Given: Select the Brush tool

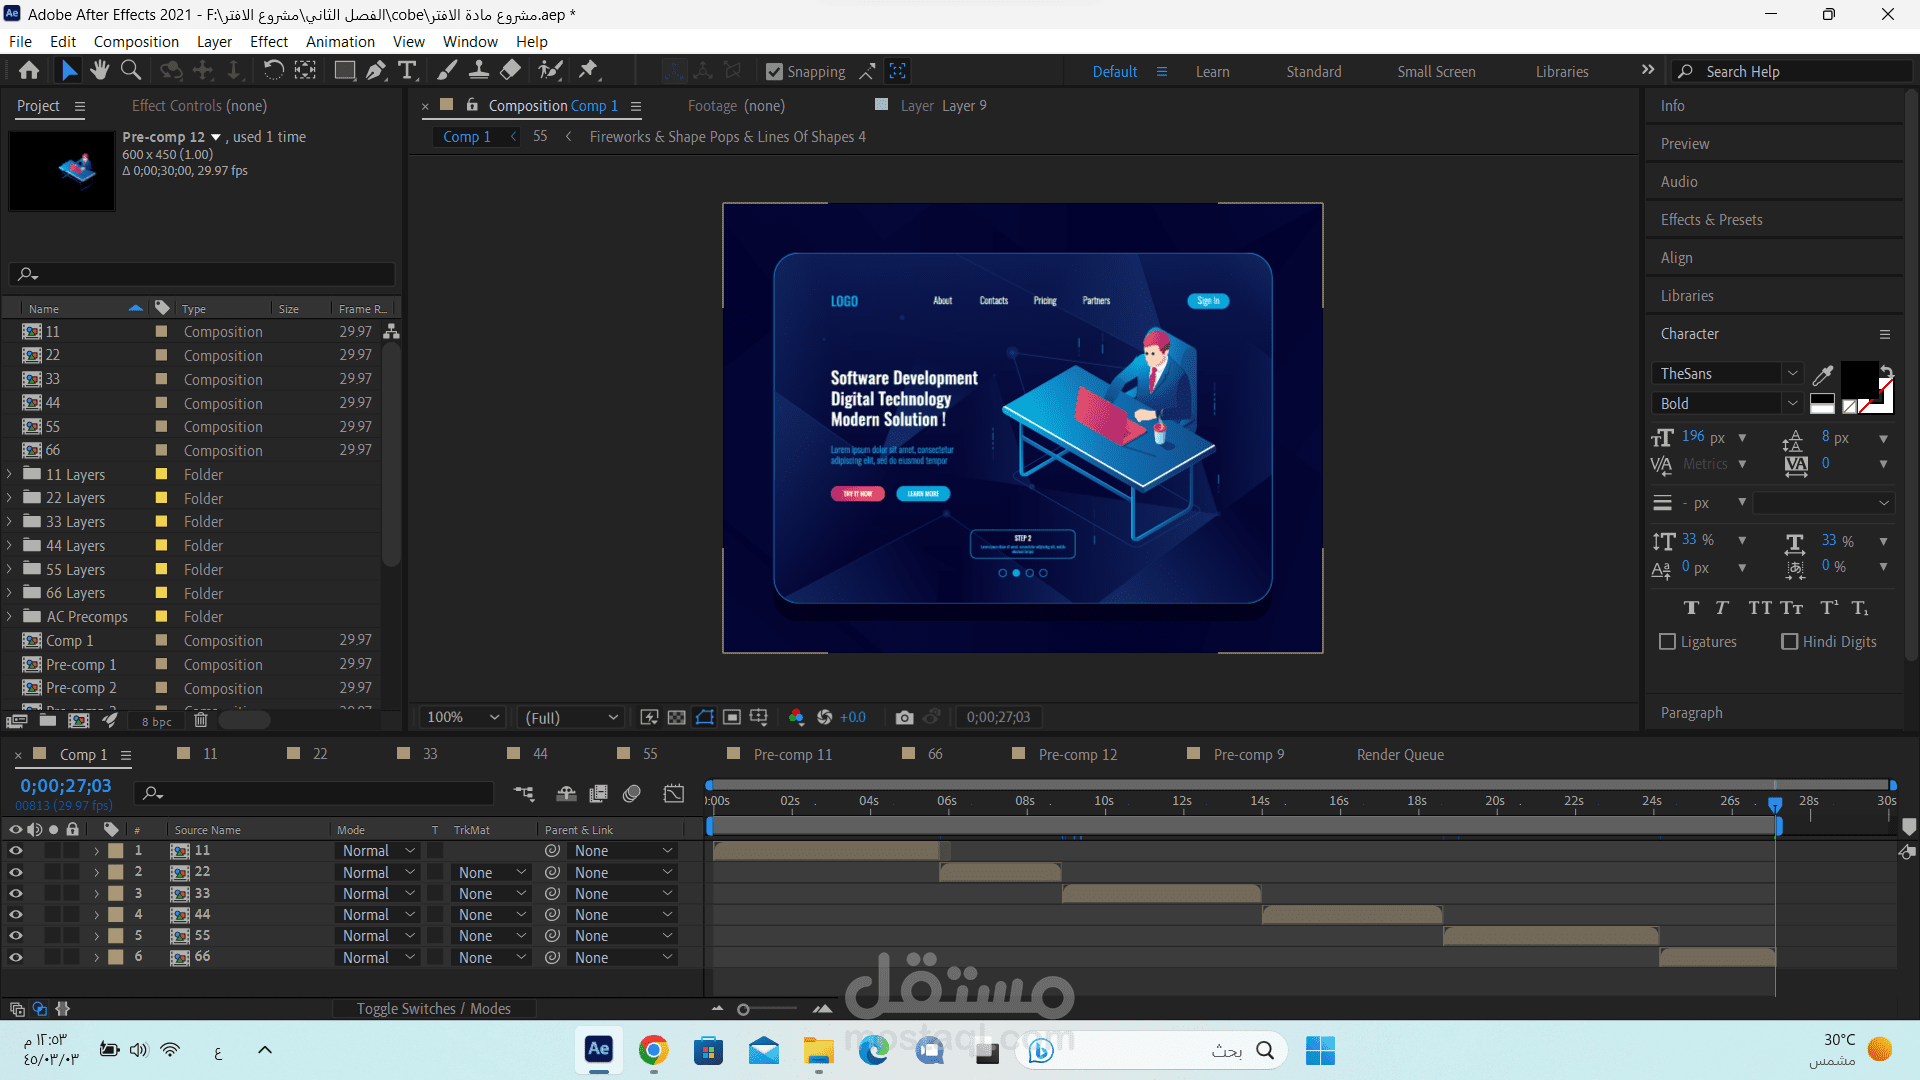Looking at the screenshot, I should click(x=448, y=71).
